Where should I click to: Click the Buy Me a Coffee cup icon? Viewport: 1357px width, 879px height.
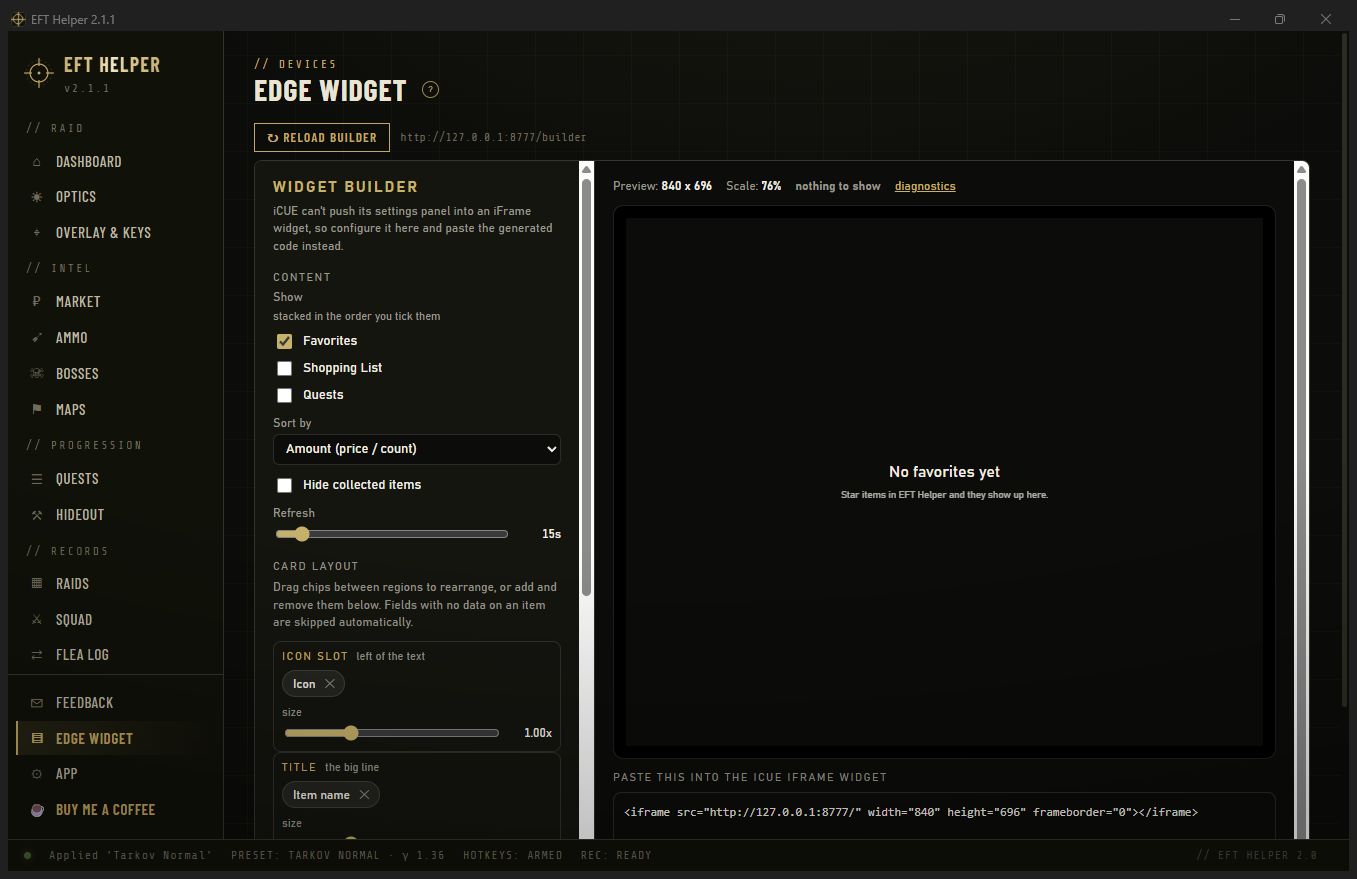(37, 810)
